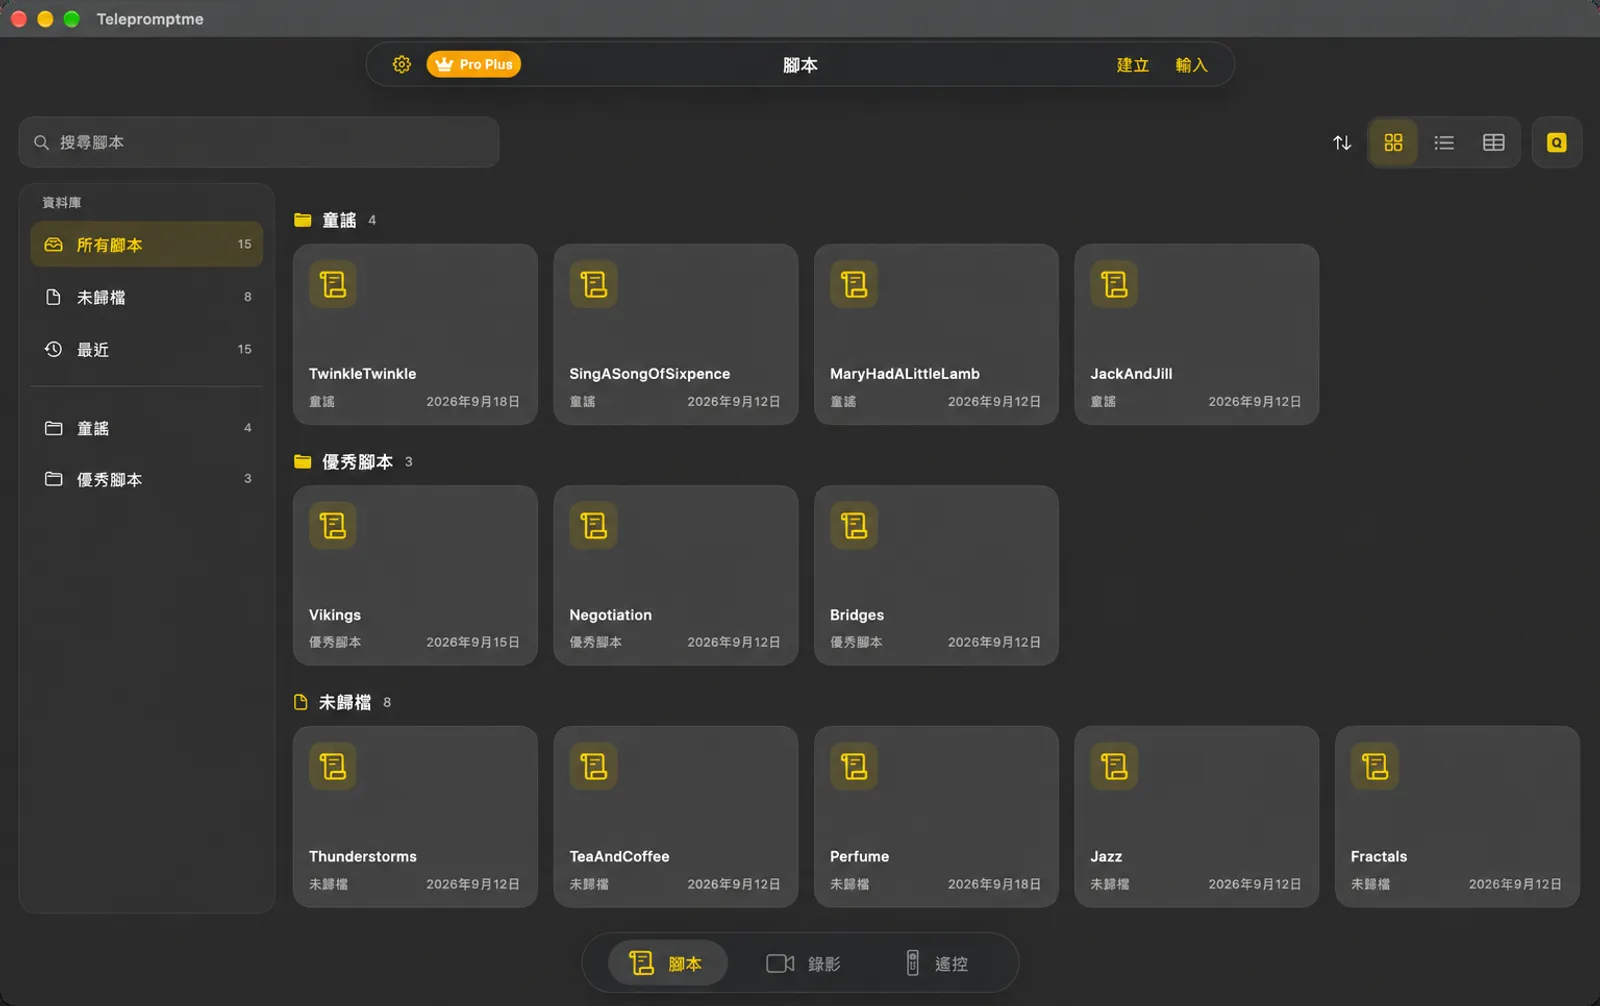Click script icon on SingASongOfSixpence card
The height and width of the screenshot is (1006, 1600).
593,284
